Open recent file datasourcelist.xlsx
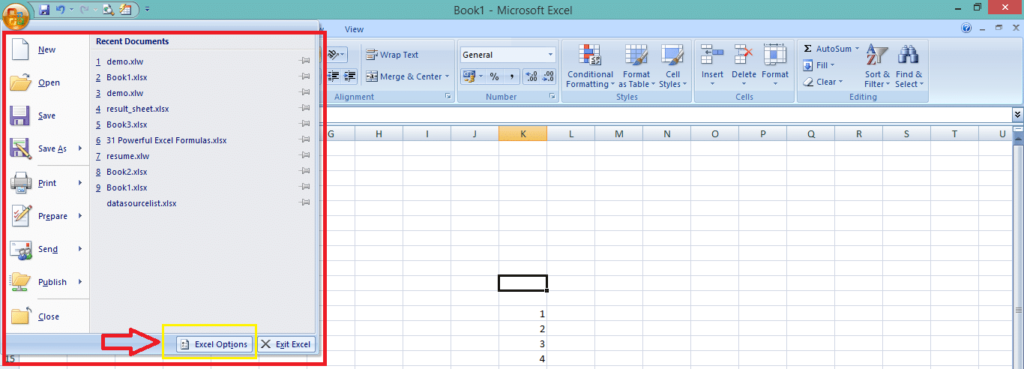Screen dimensions: 1024x369 (141, 203)
